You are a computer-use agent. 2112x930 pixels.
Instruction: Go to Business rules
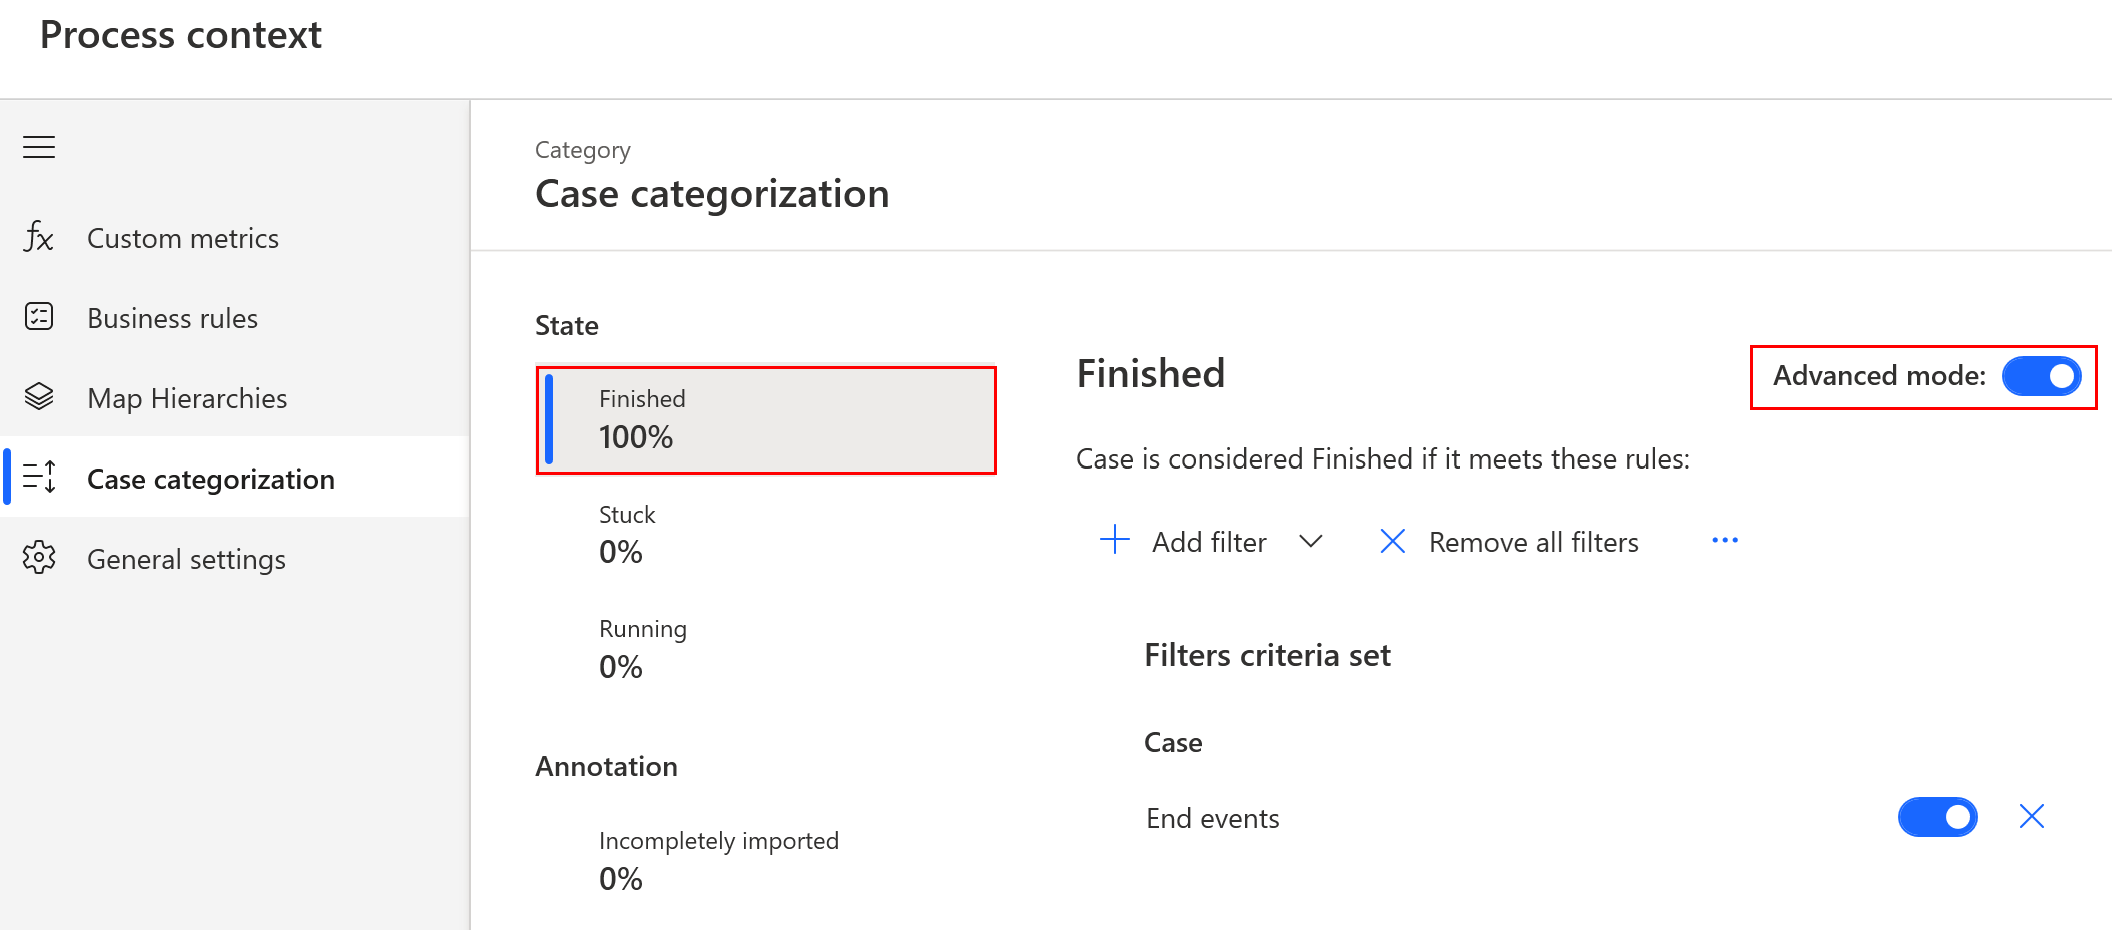click(x=172, y=318)
